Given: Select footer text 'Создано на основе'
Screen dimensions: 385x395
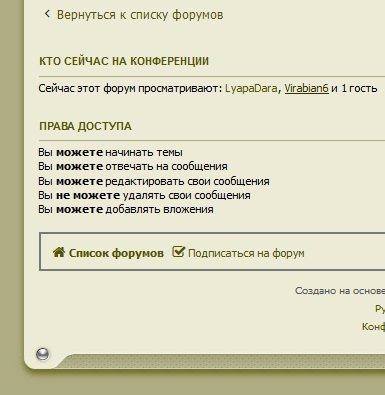Looking at the screenshot, I should click(x=340, y=291).
